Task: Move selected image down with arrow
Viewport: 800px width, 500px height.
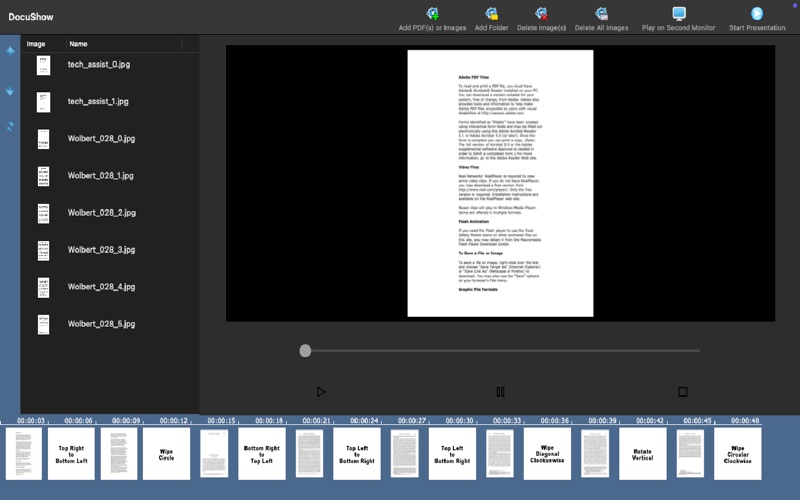Action: click(x=10, y=91)
